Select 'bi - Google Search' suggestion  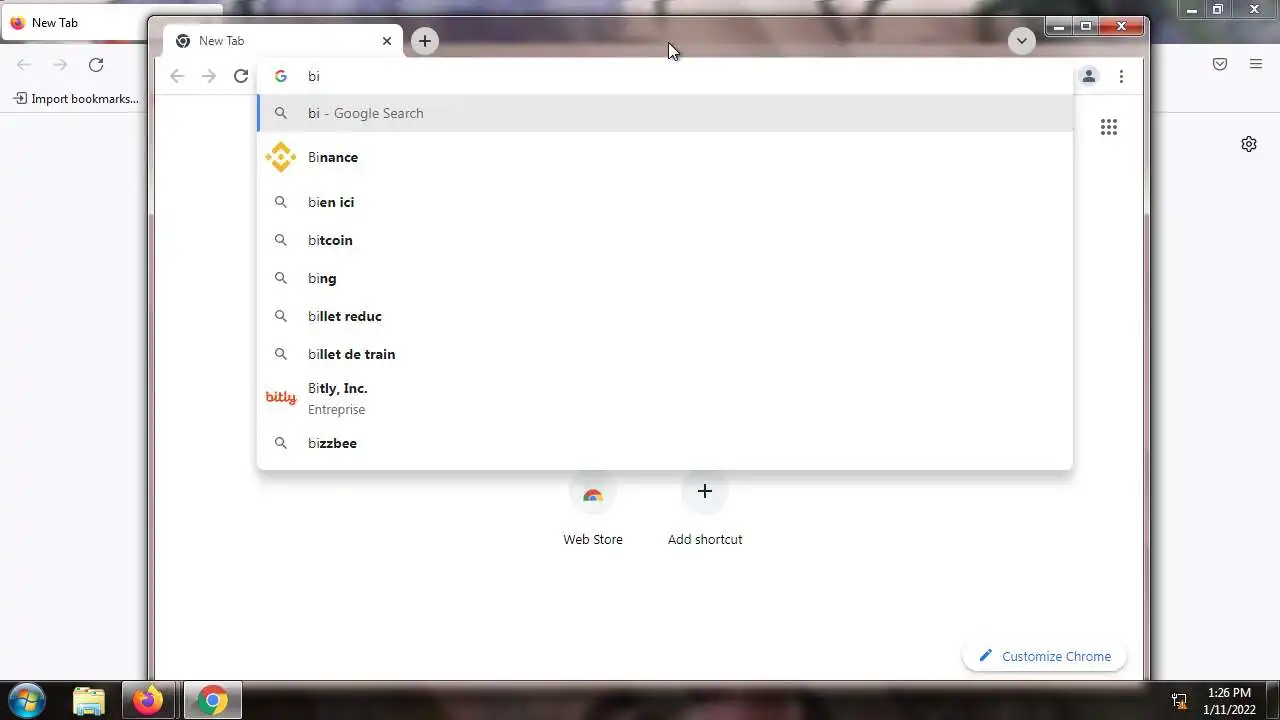(x=665, y=113)
